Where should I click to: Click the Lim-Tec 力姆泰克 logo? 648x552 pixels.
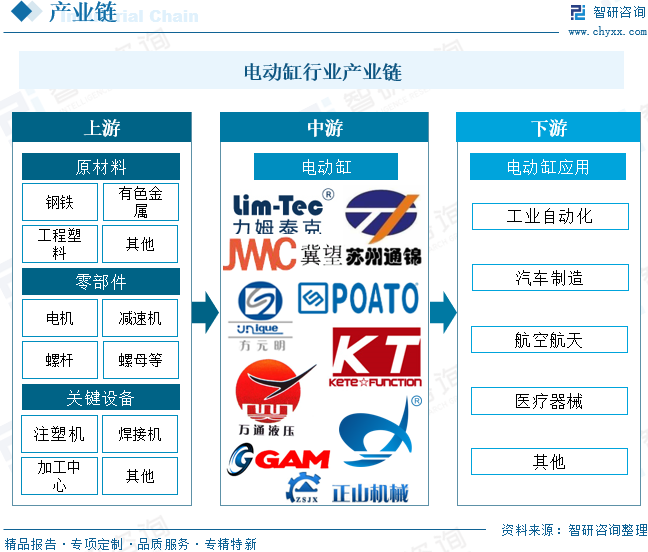coord(284,212)
